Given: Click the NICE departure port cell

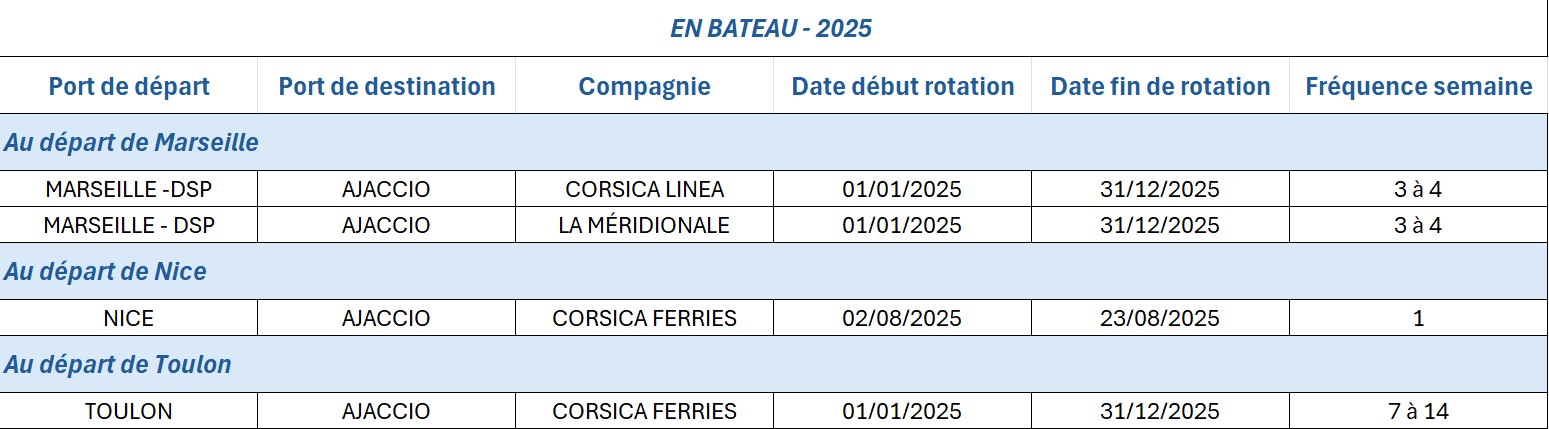Looking at the screenshot, I should coord(129,318).
